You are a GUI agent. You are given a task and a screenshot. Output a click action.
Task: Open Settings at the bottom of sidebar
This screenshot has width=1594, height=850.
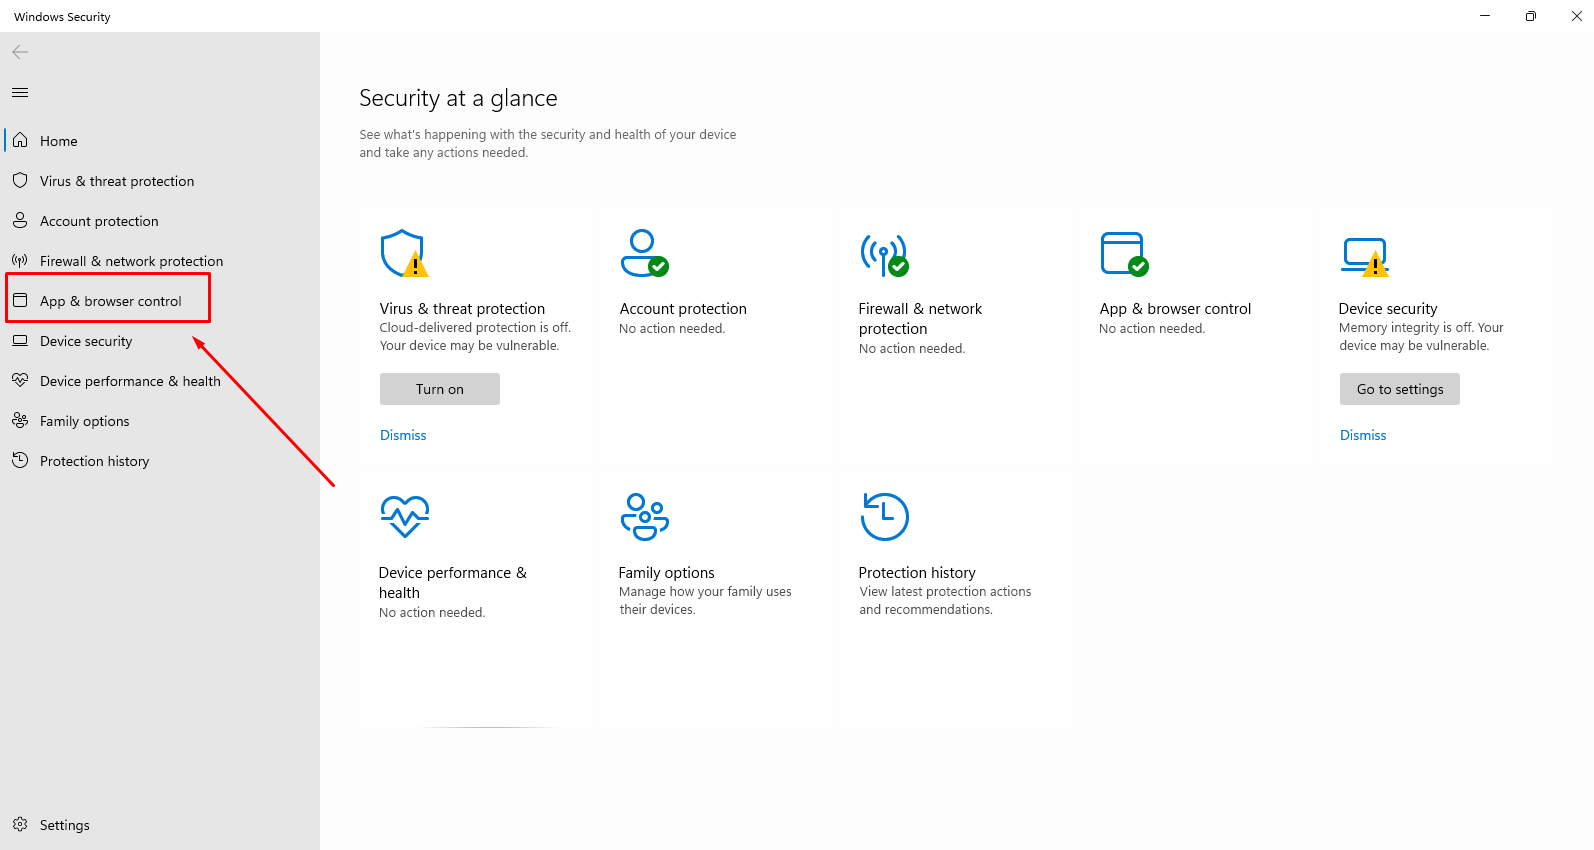pos(64,825)
